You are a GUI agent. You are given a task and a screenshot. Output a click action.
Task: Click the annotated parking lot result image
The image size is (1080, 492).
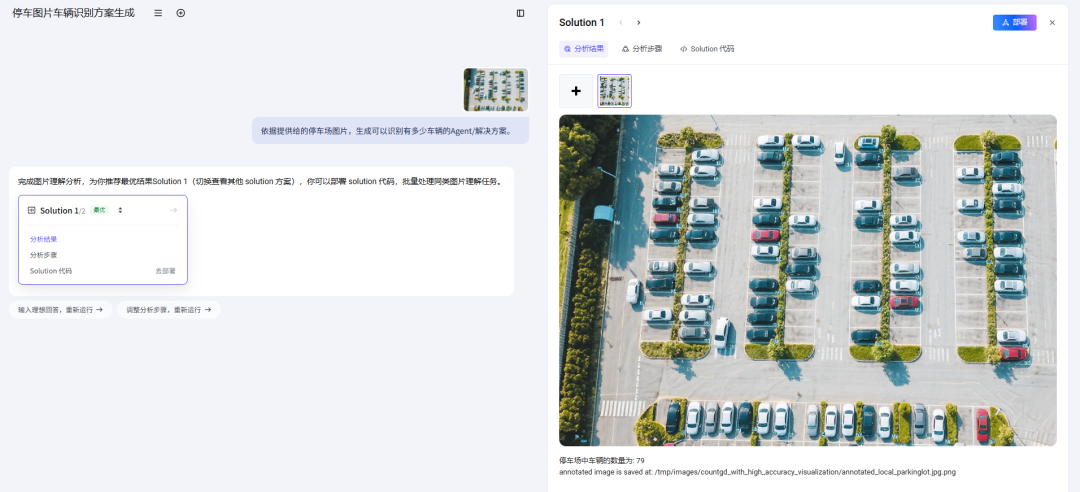coord(808,280)
